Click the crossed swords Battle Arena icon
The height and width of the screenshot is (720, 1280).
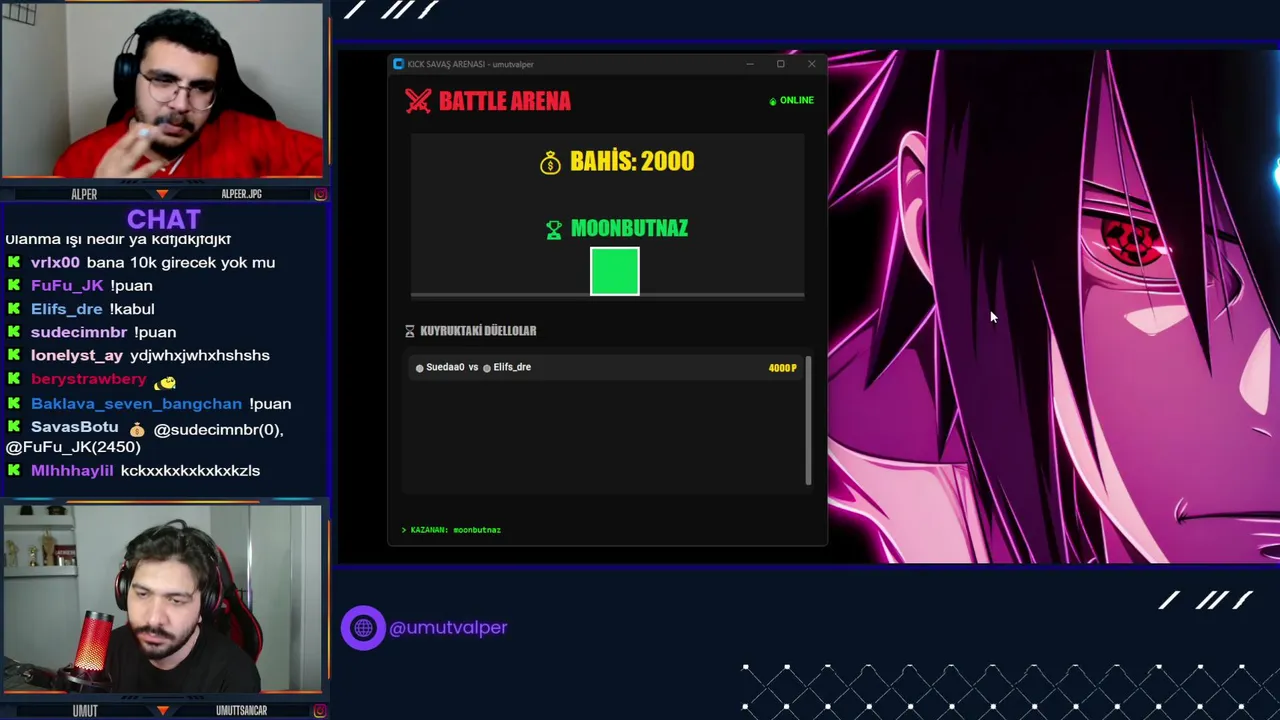[418, 101]
